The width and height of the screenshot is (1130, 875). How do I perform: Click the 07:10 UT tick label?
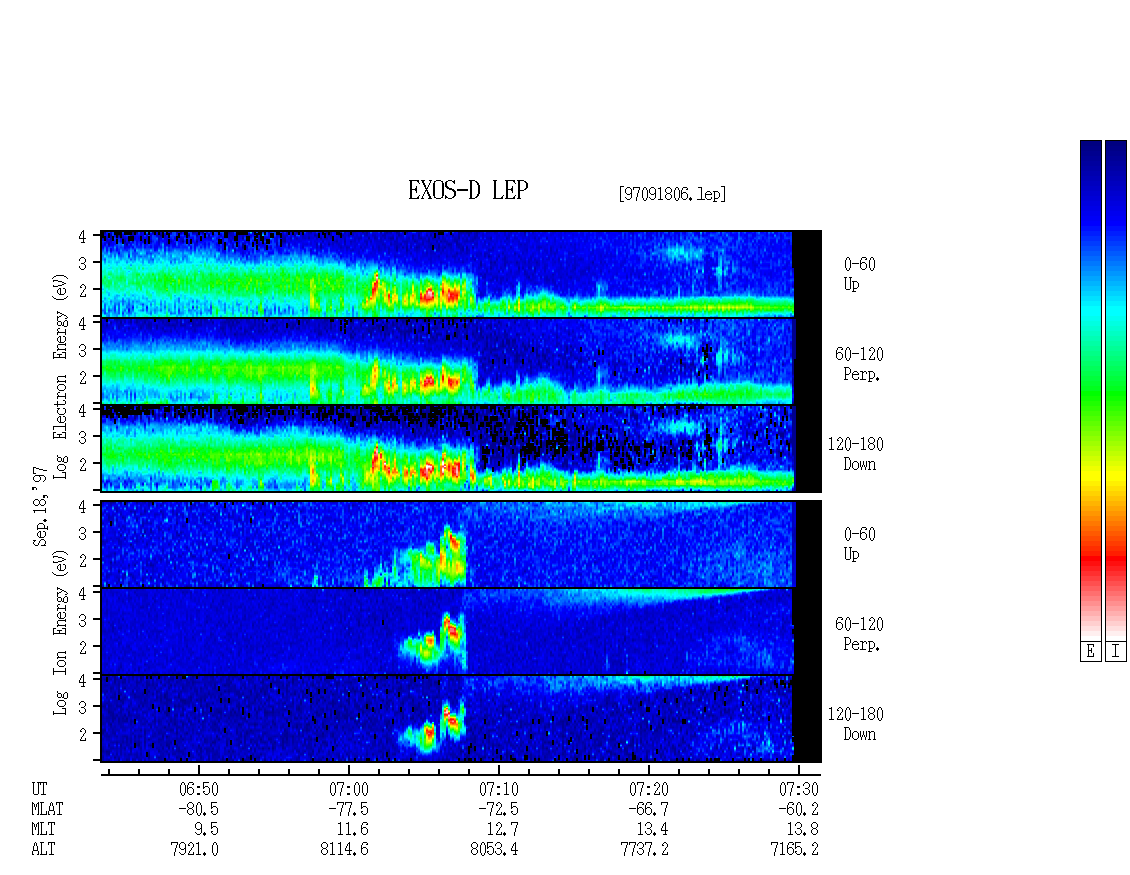(499, 789)
